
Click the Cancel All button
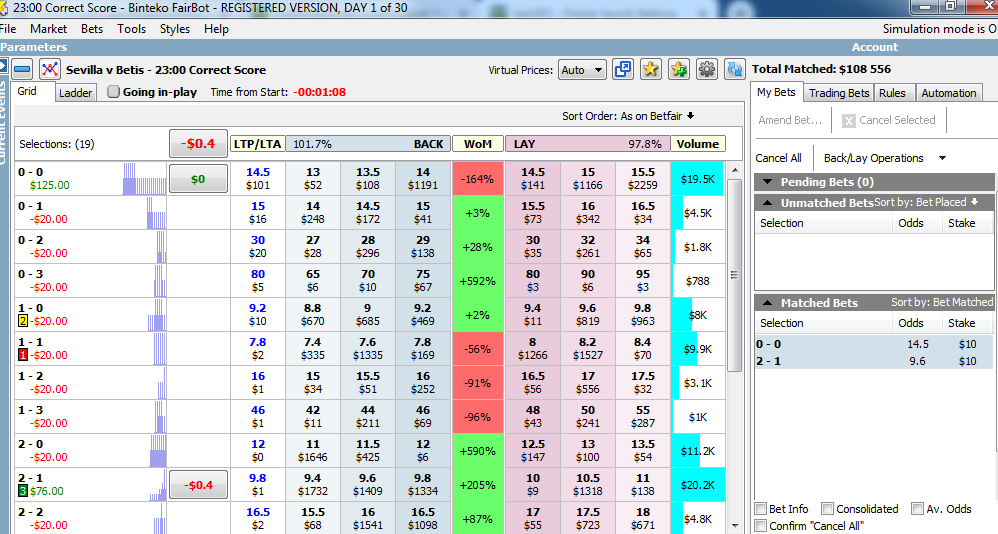click(x=778, y=158)
